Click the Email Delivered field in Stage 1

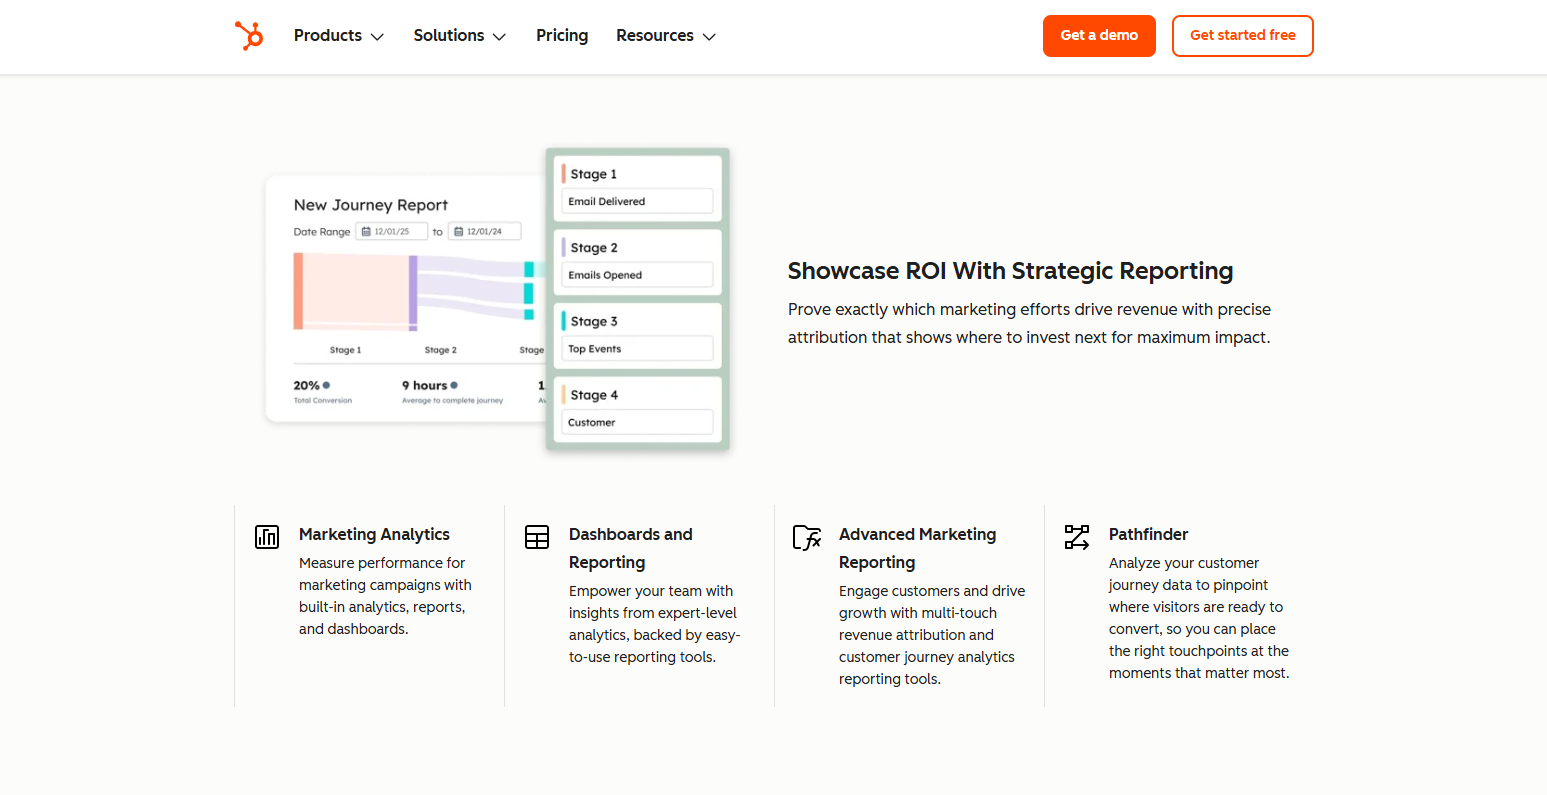tap(637, 201)
